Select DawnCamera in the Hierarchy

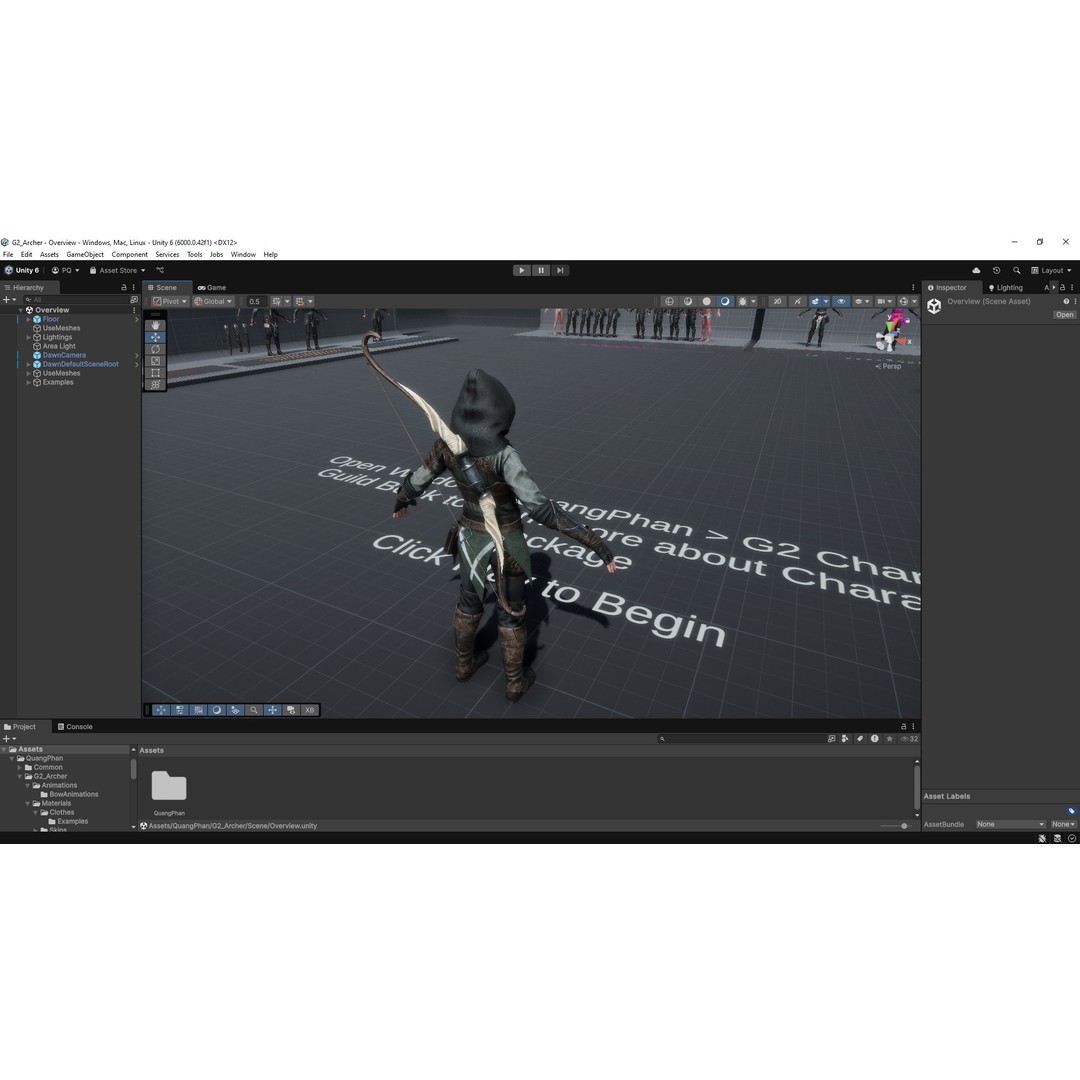[64, 355]
